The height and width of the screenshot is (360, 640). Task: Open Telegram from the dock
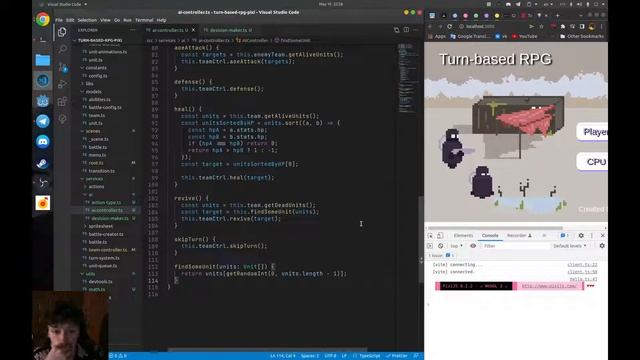[43, 121]
